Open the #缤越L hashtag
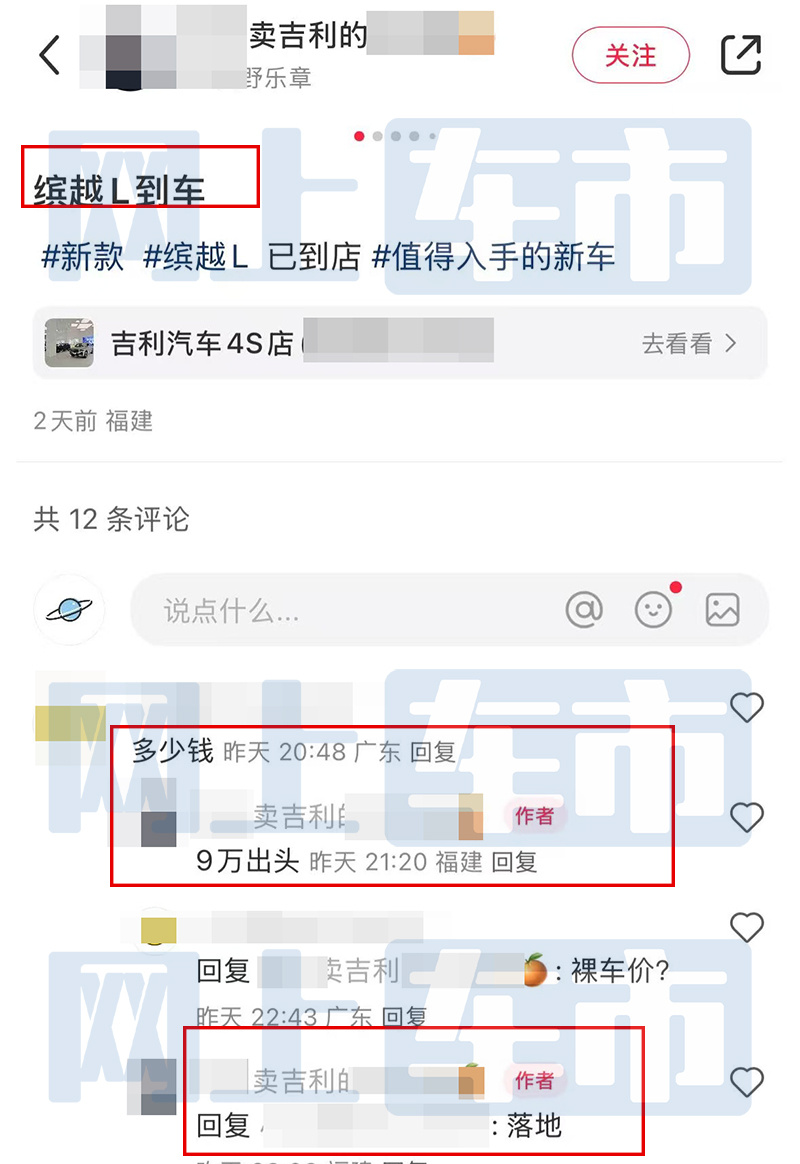This screenshot has width=800, height=1164. tap(196, 257)
